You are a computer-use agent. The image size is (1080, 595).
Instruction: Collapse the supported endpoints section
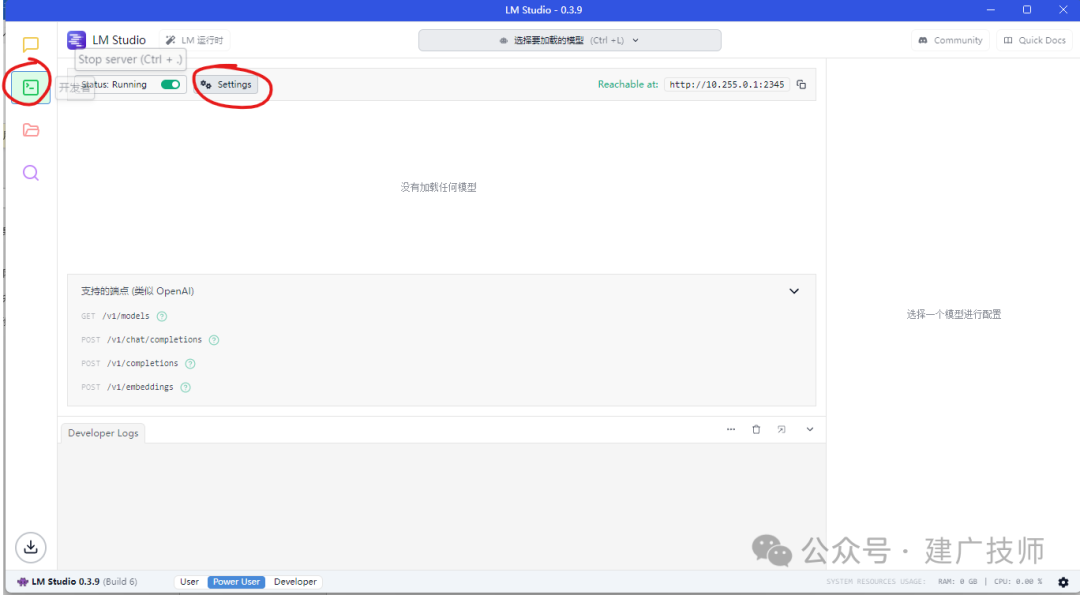794,291
